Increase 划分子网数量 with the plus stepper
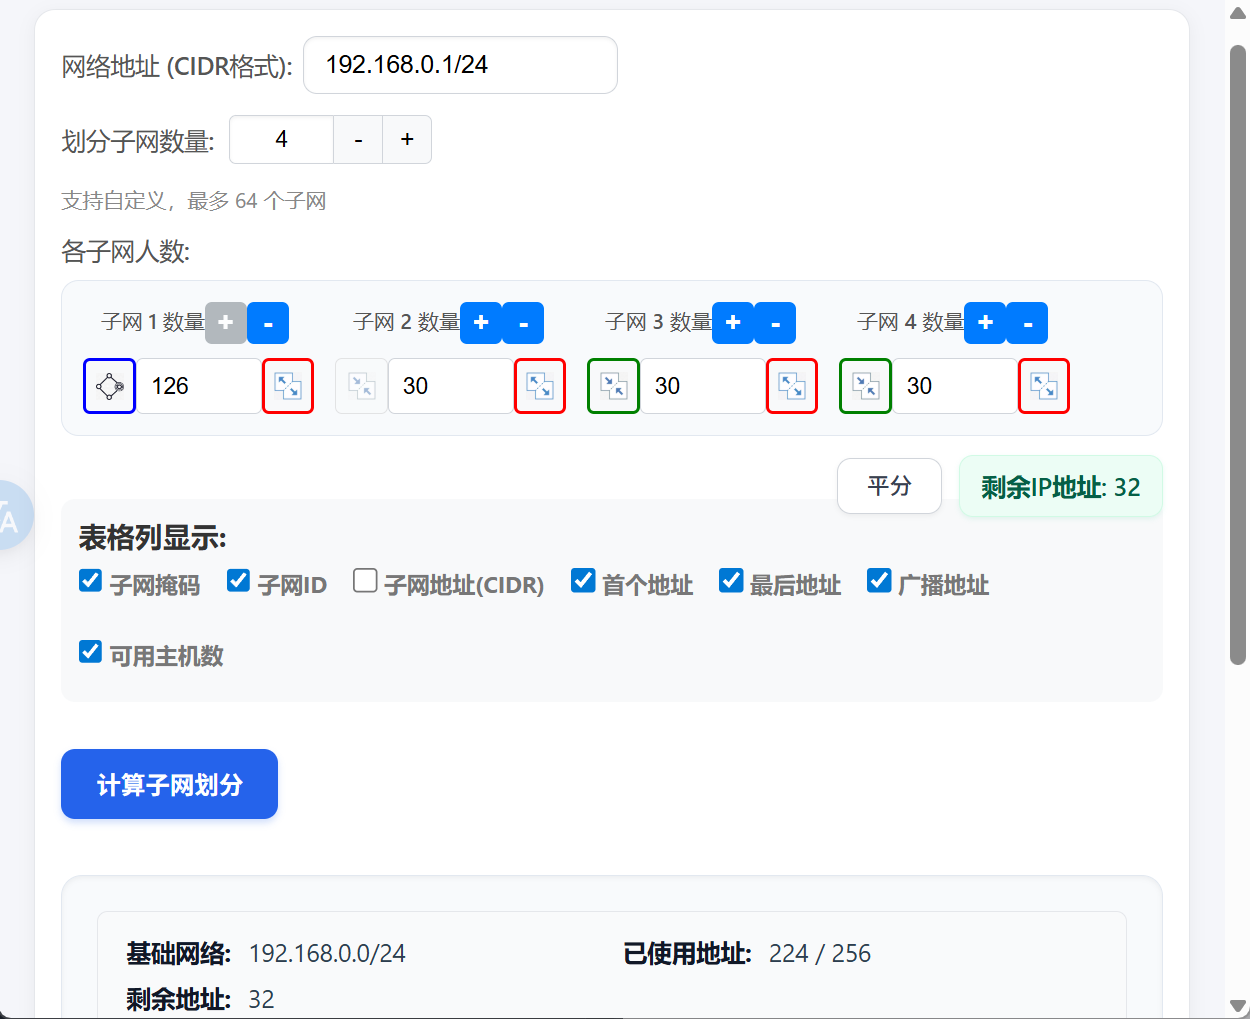Image resolution: width=1250 pixels, height=1019 pixels. tap(407, 140)
